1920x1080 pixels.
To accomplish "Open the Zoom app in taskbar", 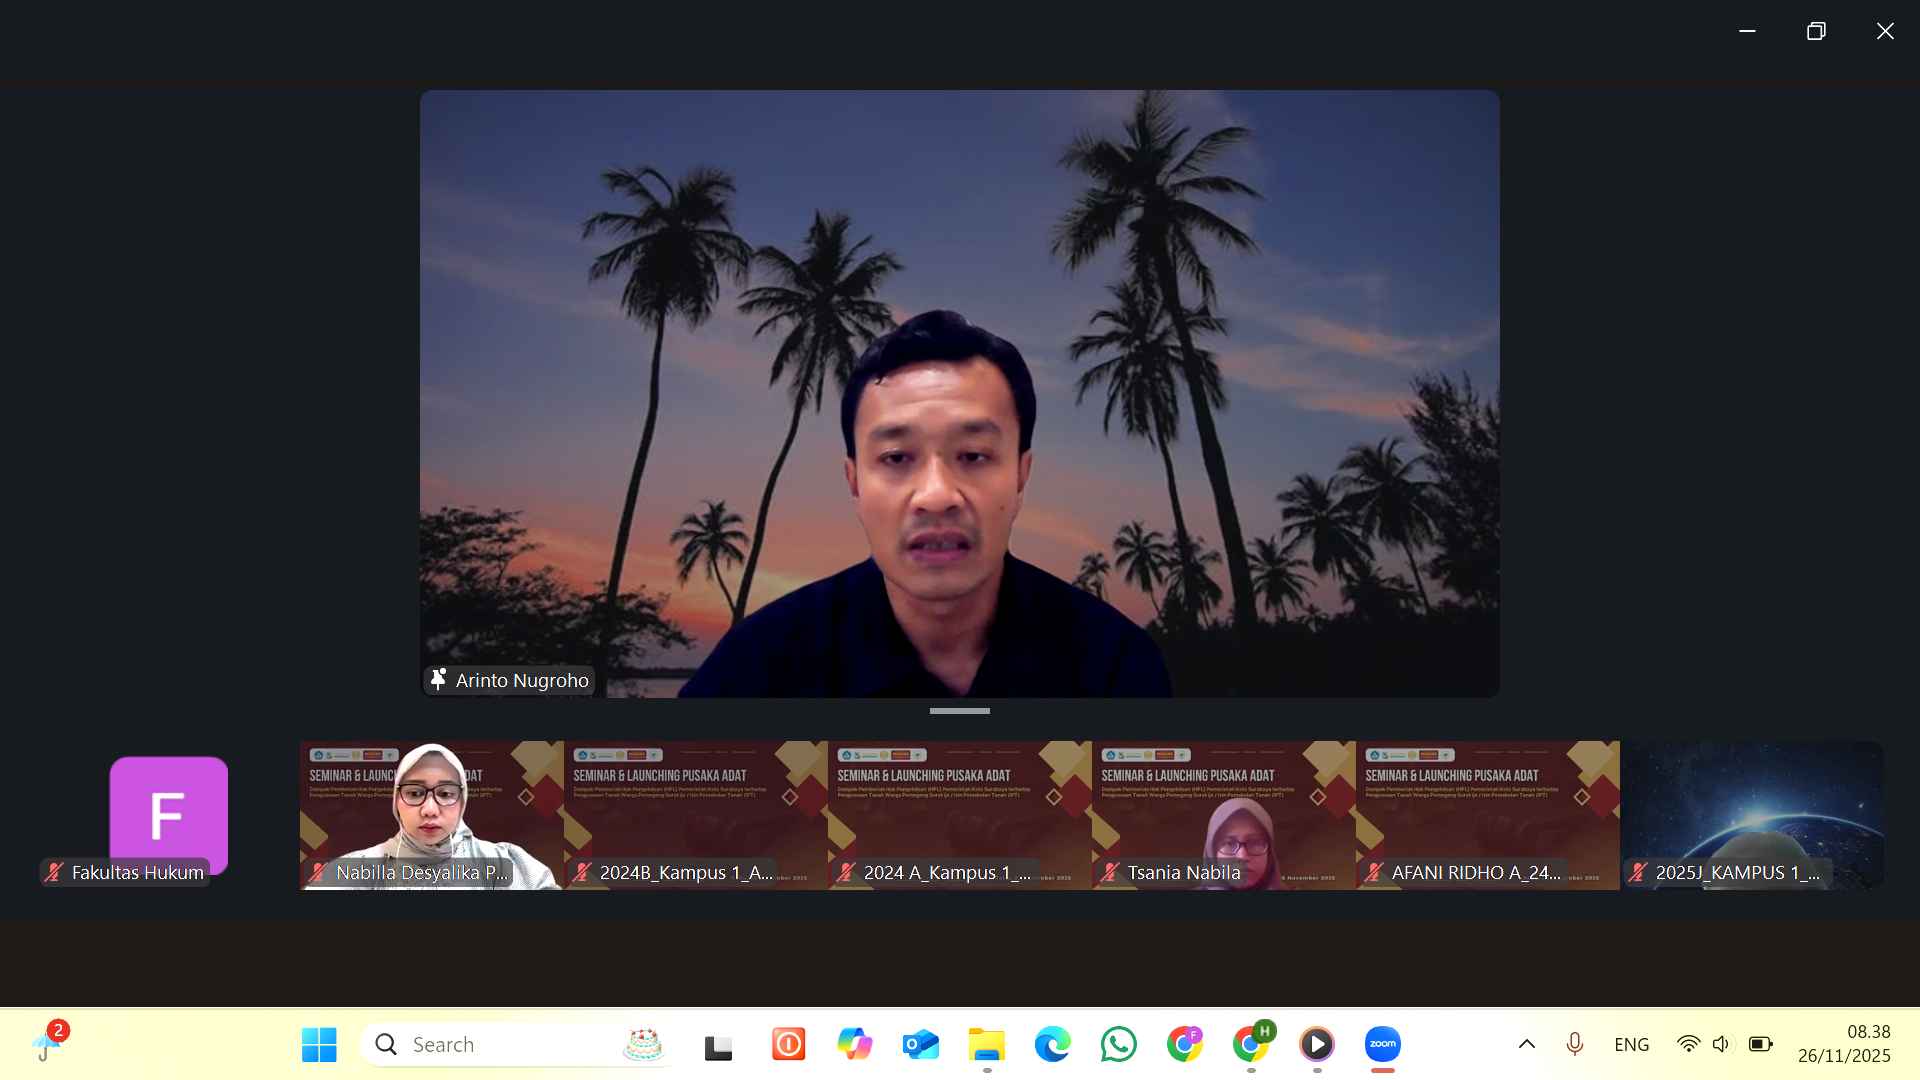I will pos(1382,1044).
